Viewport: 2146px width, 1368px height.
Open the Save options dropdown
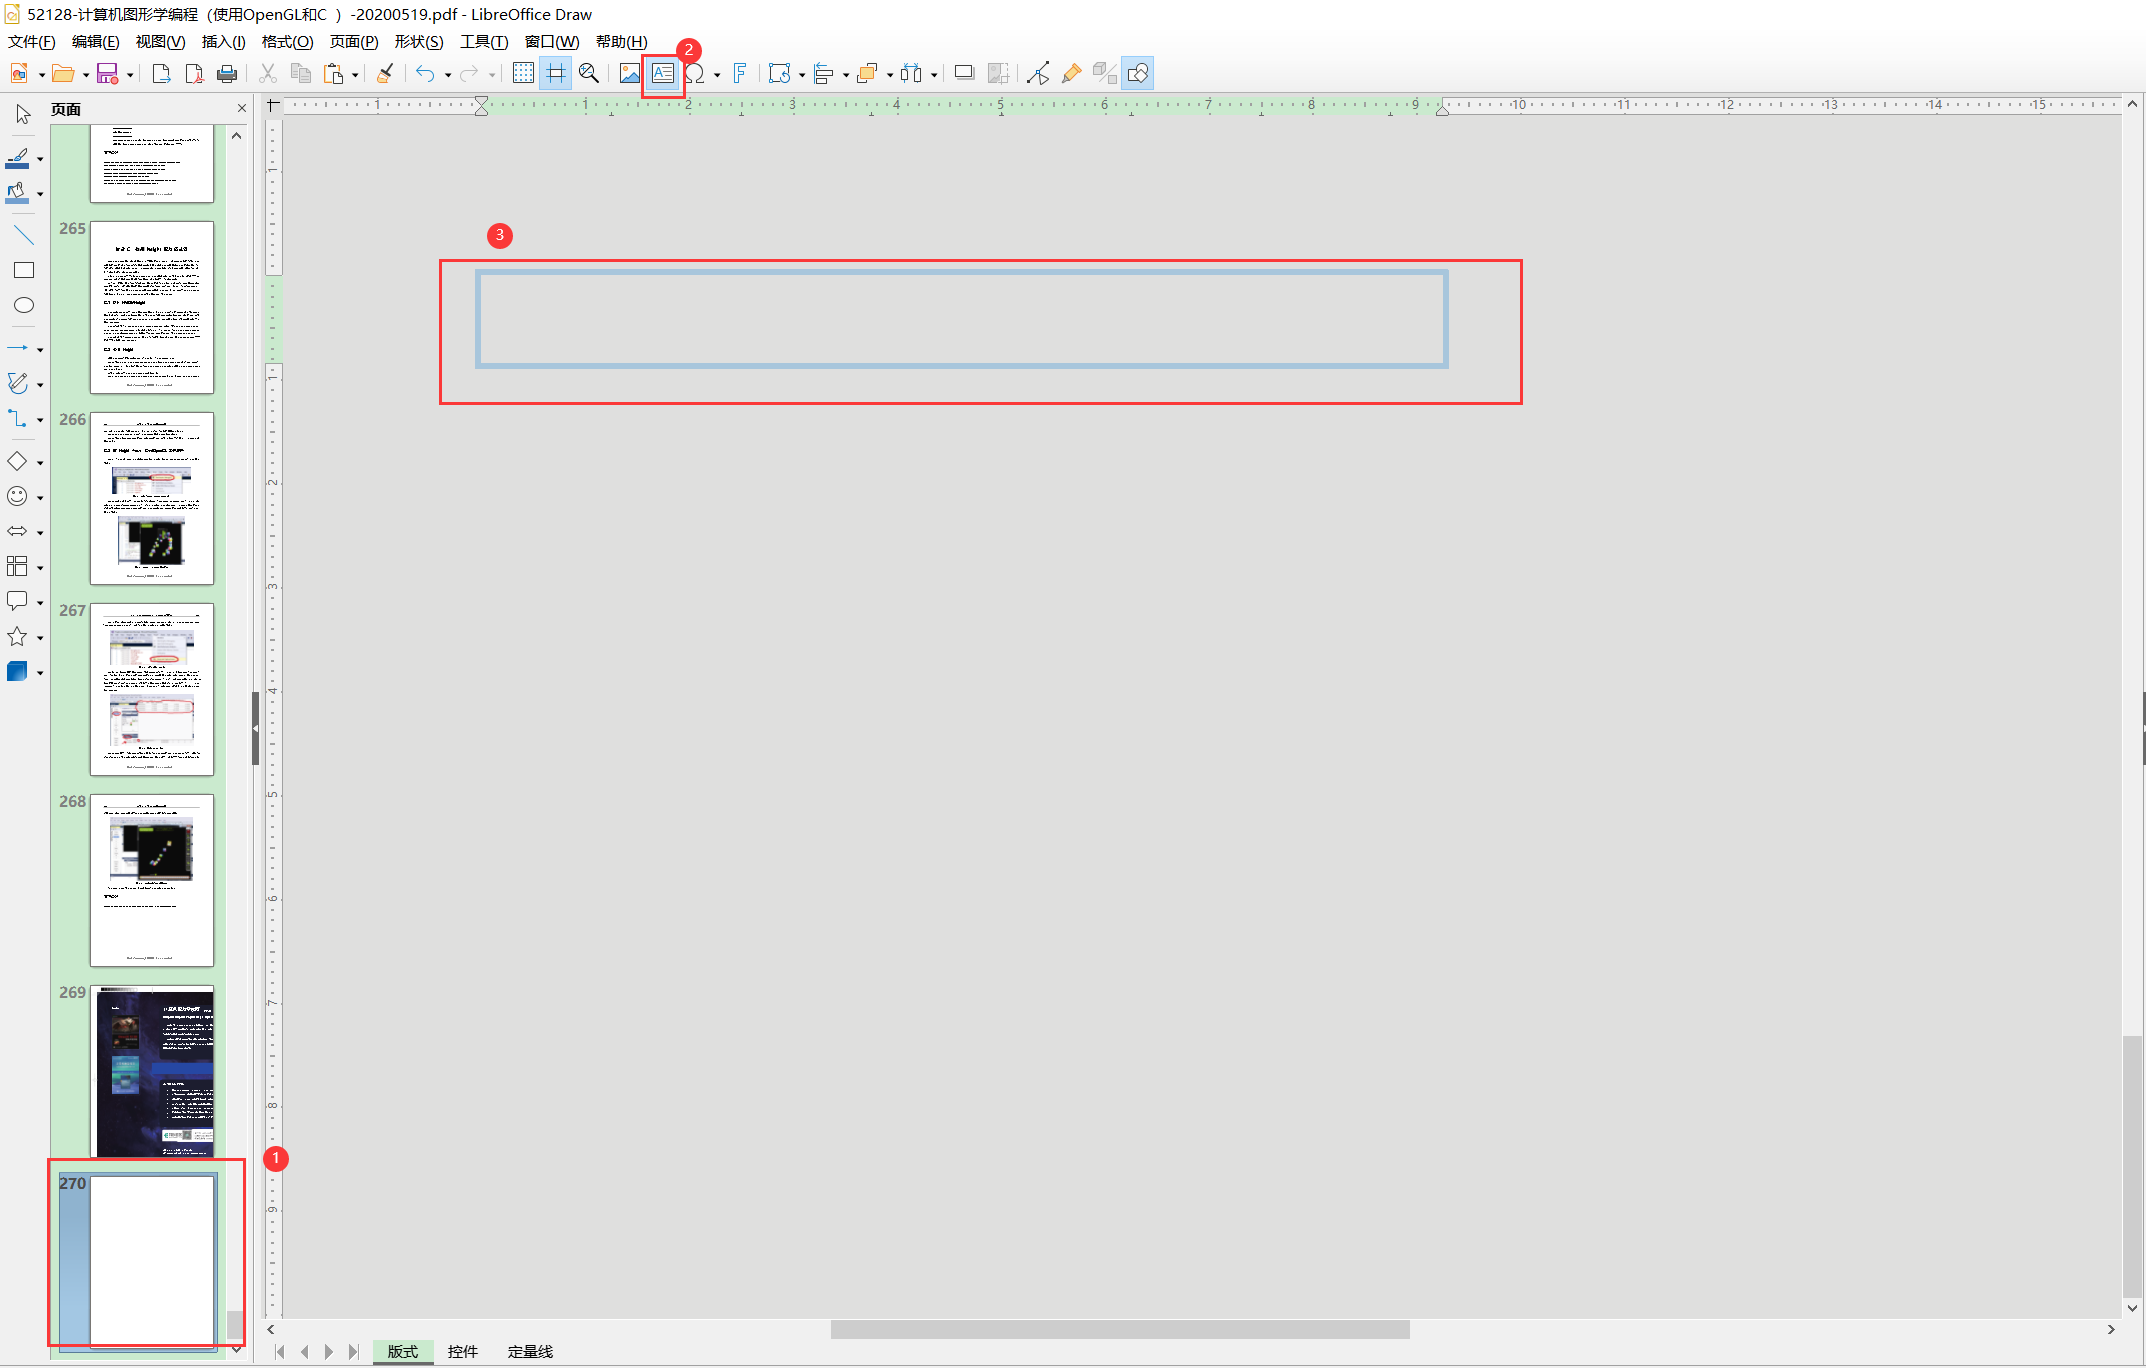click(x=130, y=74)
